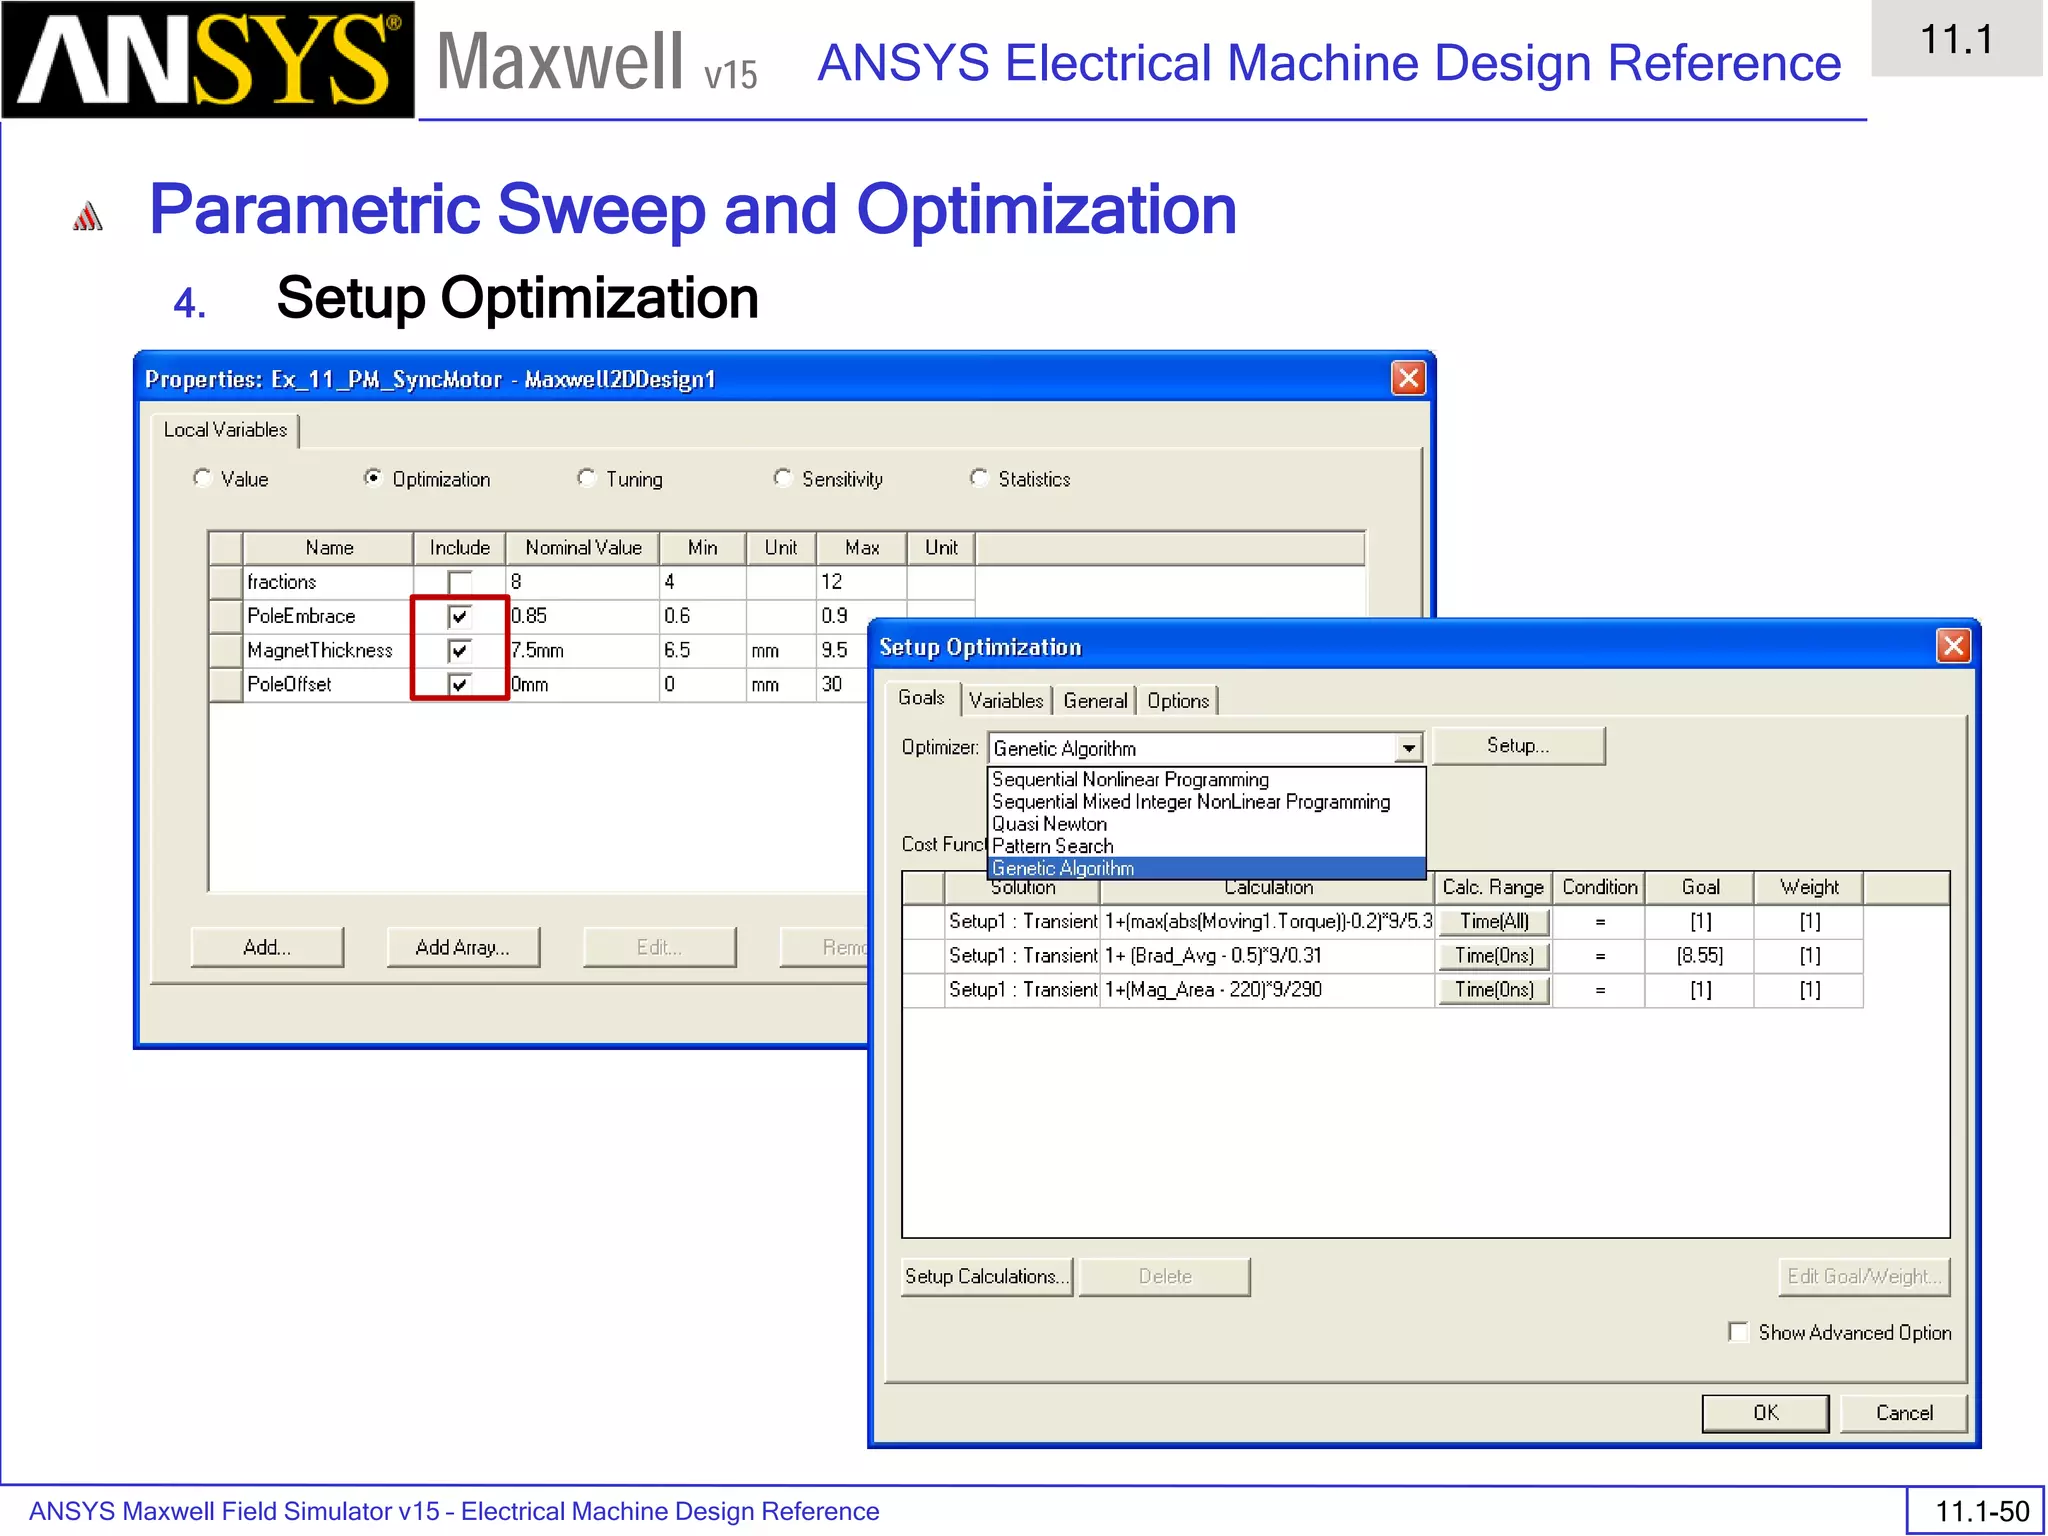The width and height of the screenshot is (2048, 1536).
Task: Click the MagnetThickness variable name
Action: 320,650
